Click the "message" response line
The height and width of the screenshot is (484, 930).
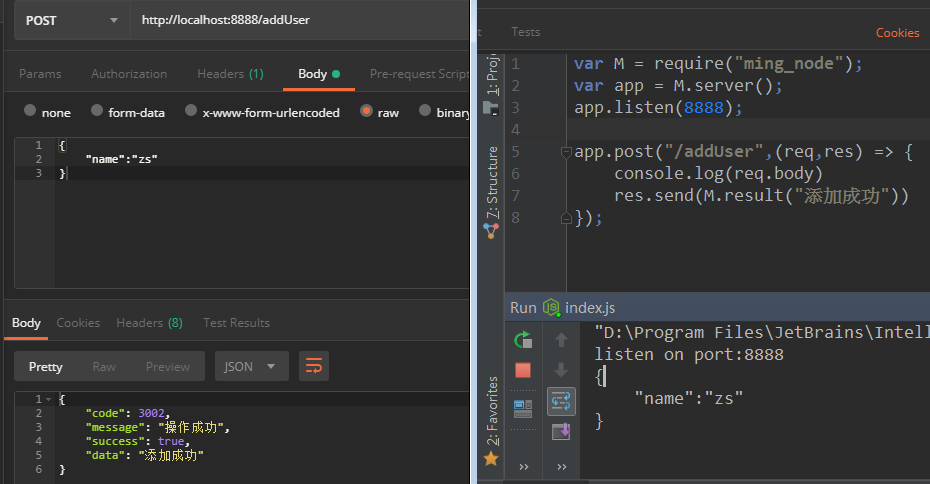tap(158, 427)
